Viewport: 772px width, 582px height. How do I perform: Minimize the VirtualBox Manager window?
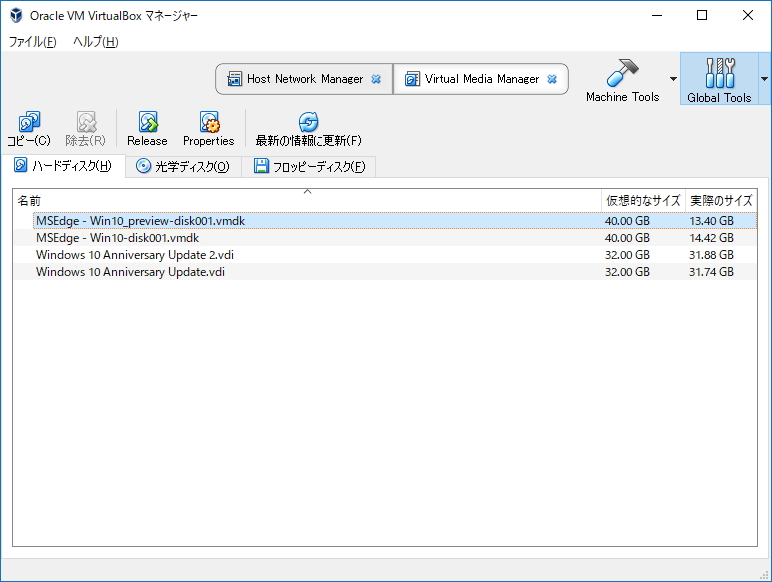[657, 15]
